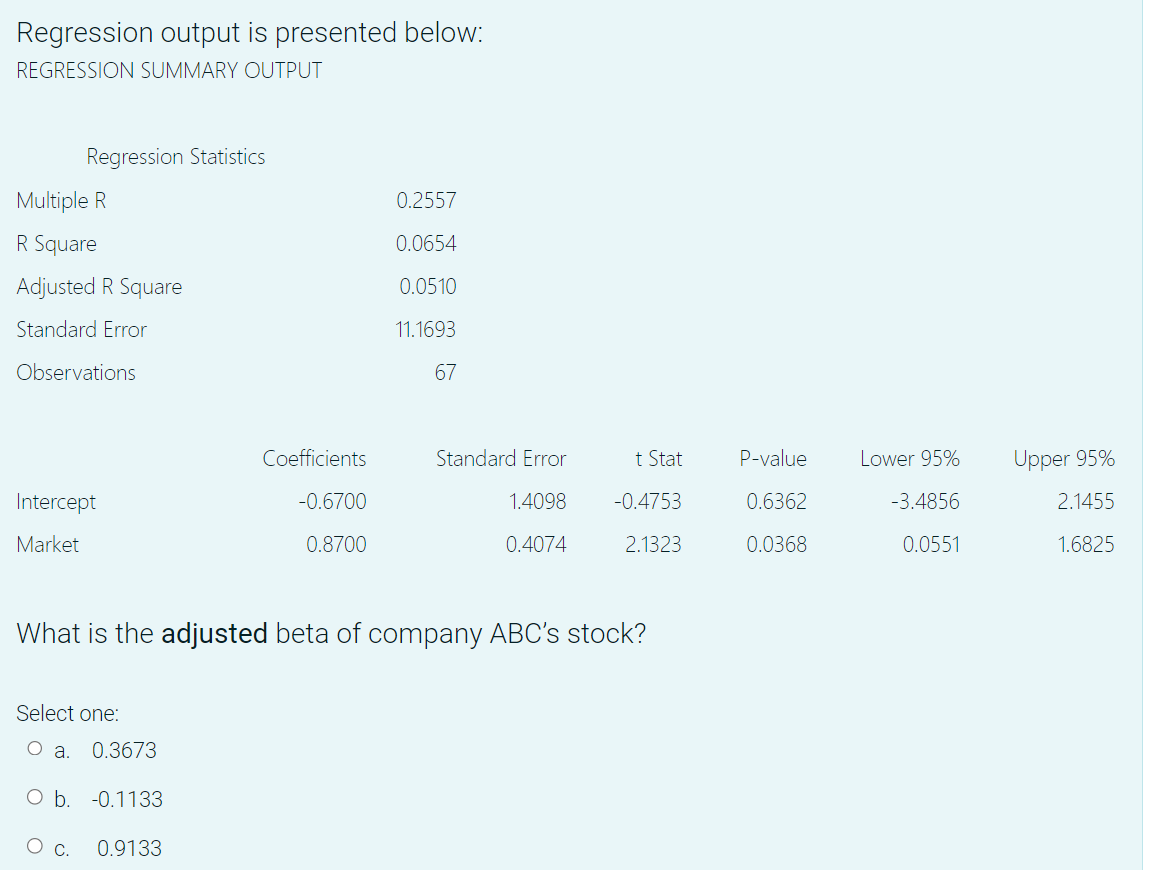Screen dimensions: 1162x870
Task: Click the R Square value 0.0654
Action: (x=427, y=243)
